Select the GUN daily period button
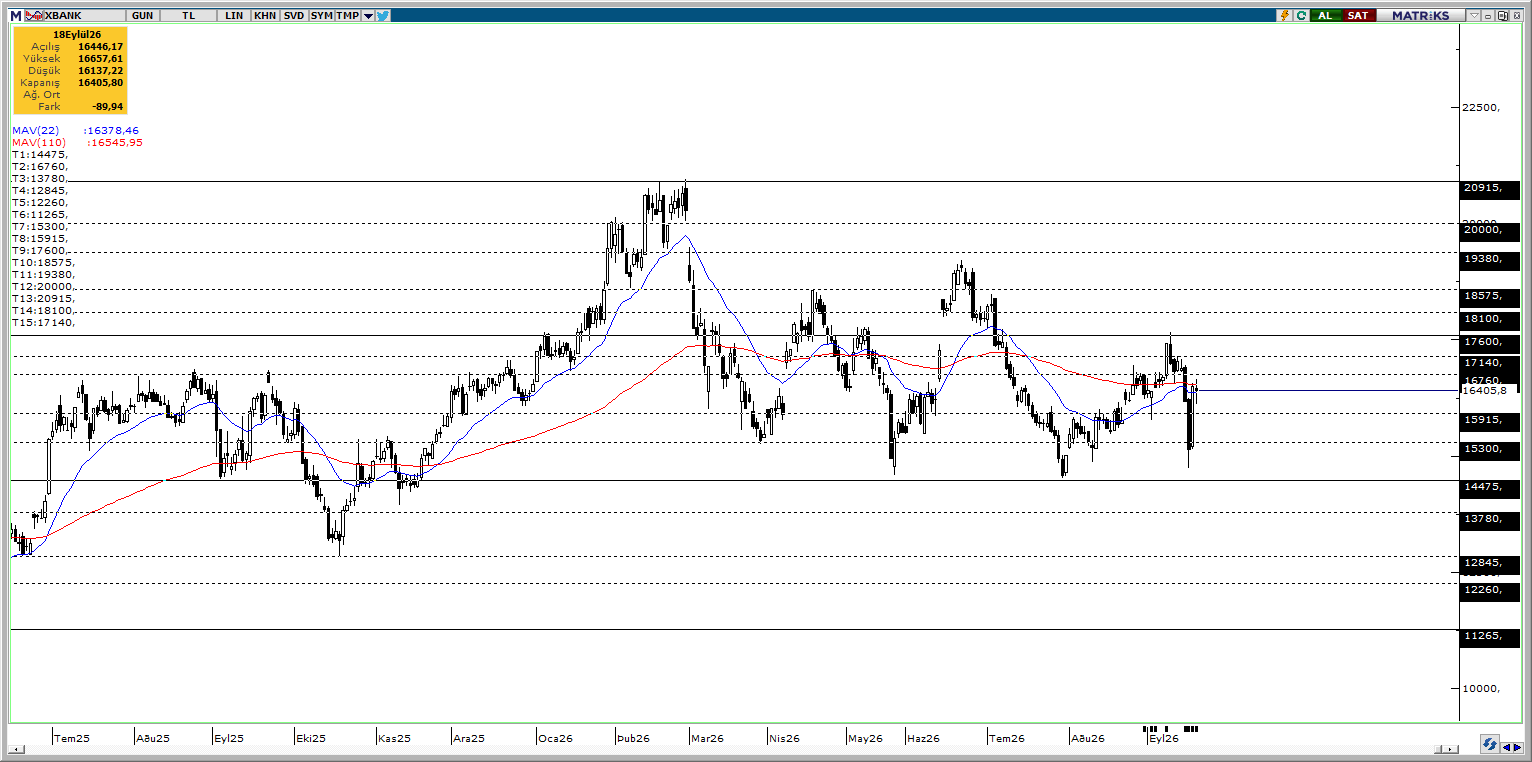Viewport: 1532px width, 762px height. pyautogui.click(x=142, y=16)
